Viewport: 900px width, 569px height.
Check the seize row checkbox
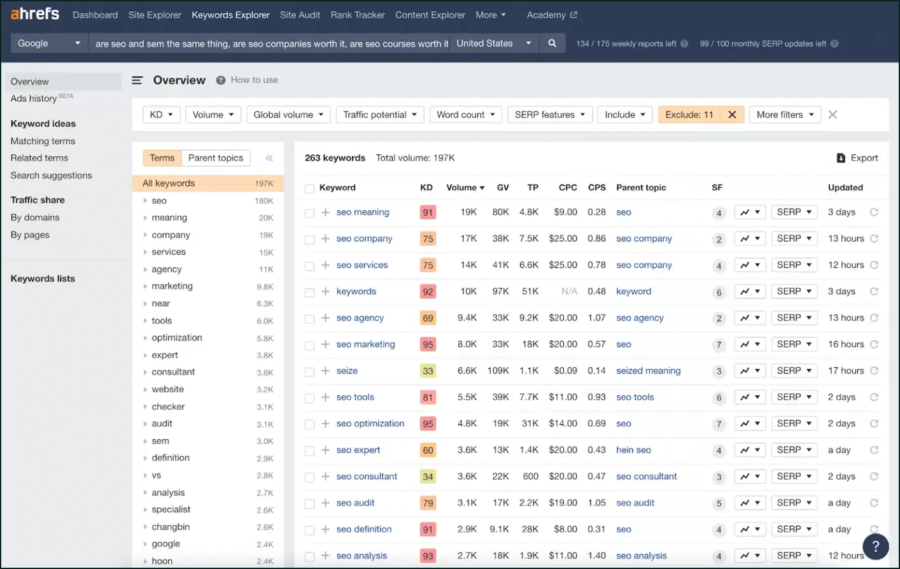[309, 371]
